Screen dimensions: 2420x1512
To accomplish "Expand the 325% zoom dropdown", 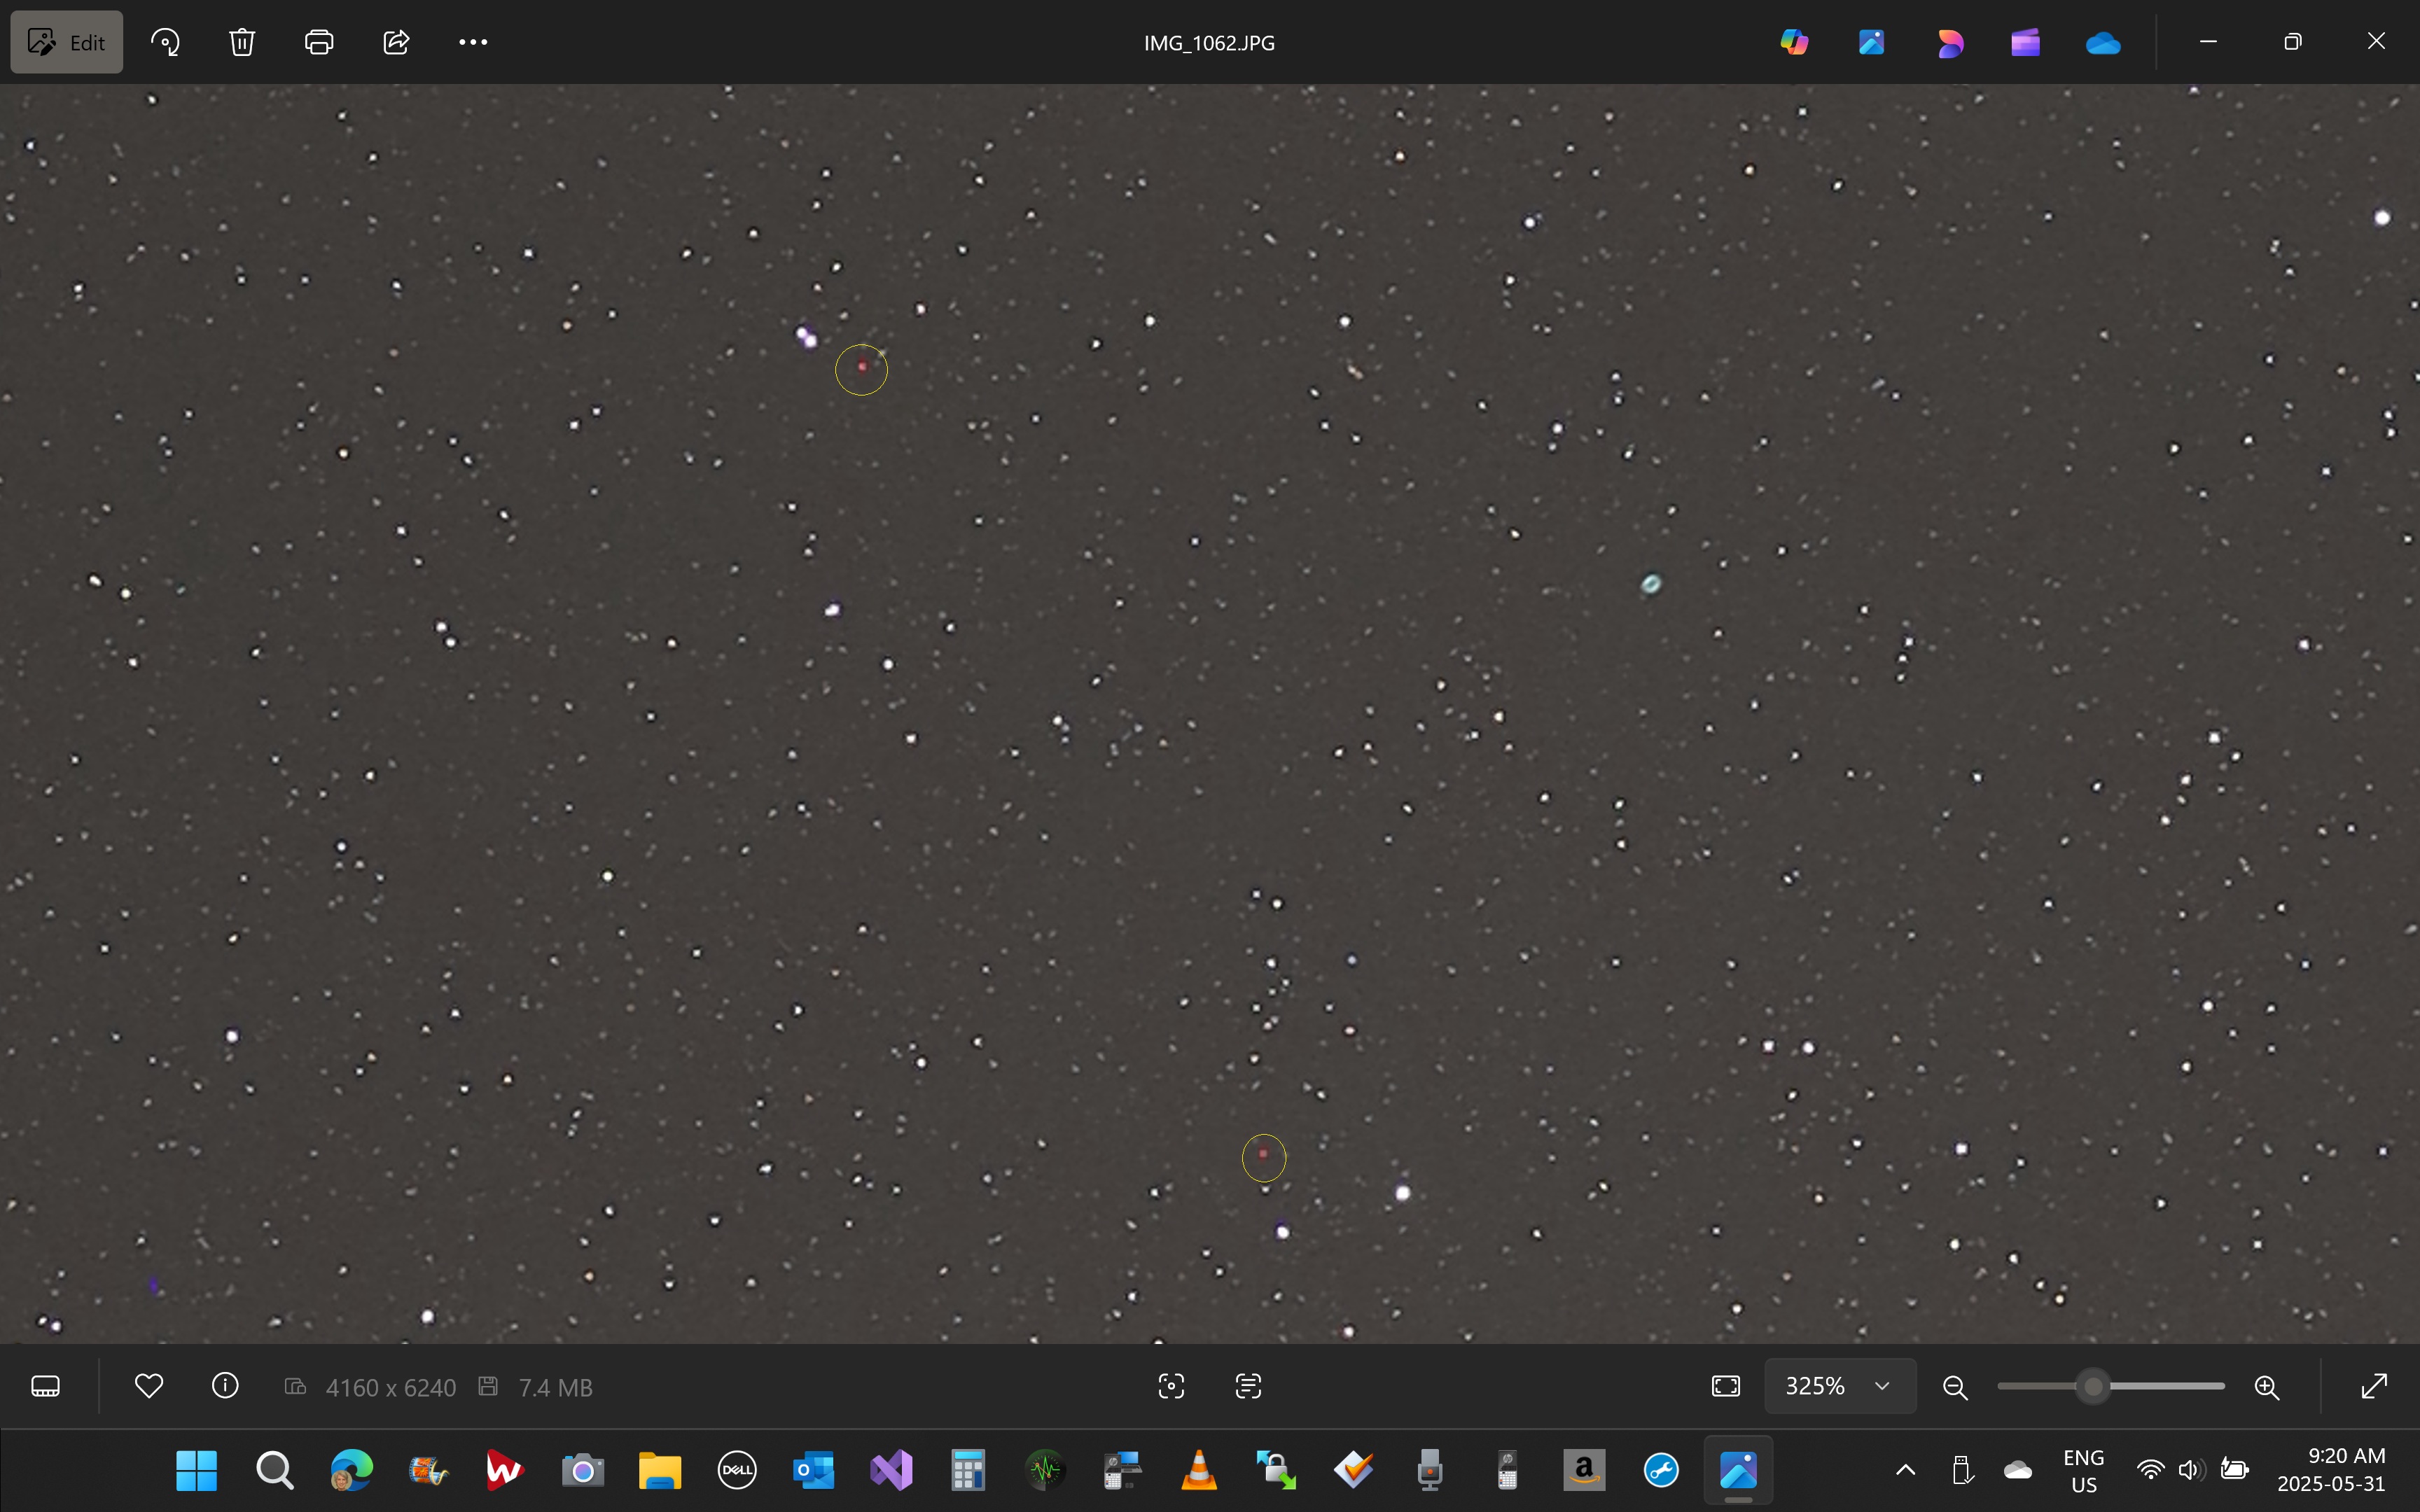I will point(1882,1386).
